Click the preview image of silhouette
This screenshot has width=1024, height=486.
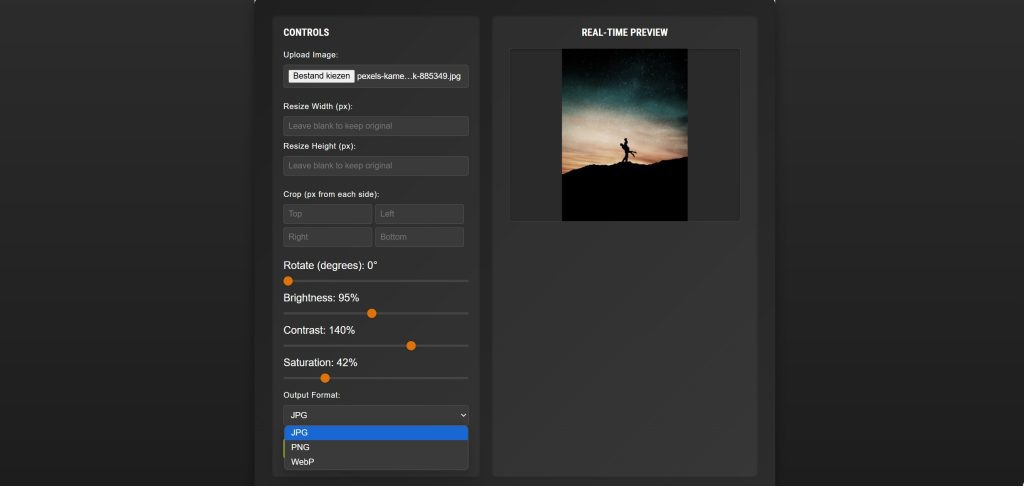(x=625, y=135)
